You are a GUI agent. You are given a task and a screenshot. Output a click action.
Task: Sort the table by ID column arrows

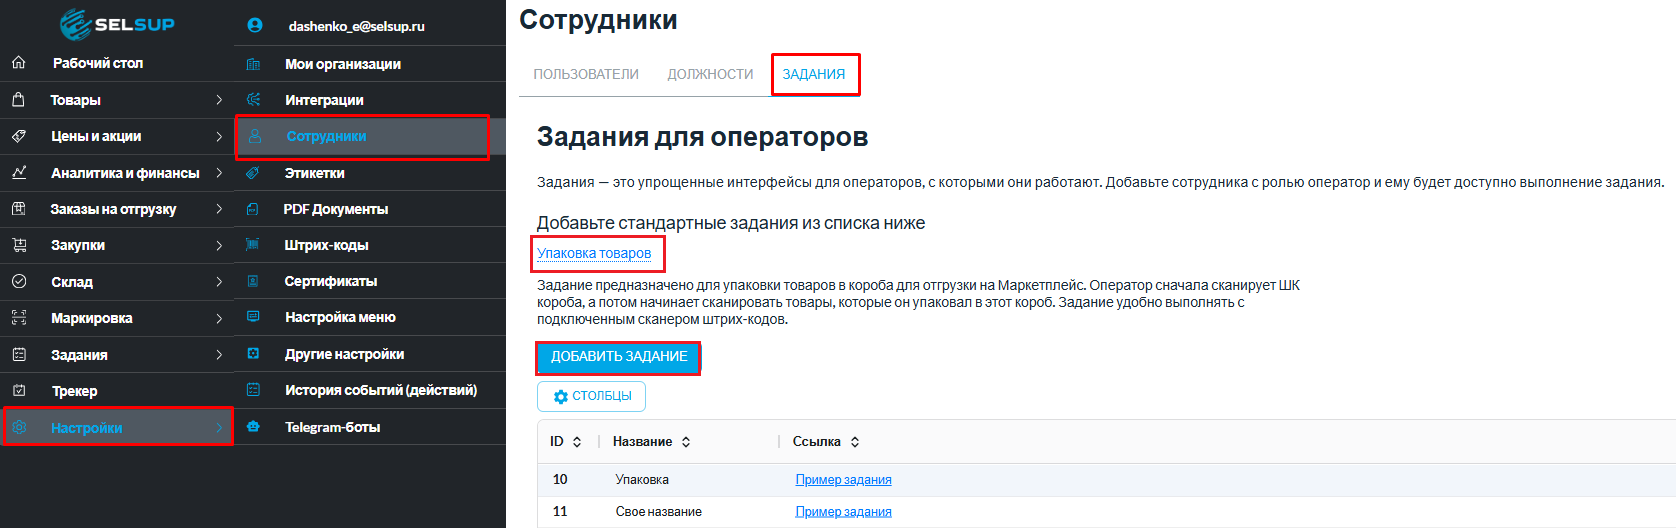click(x=577, y=442)
